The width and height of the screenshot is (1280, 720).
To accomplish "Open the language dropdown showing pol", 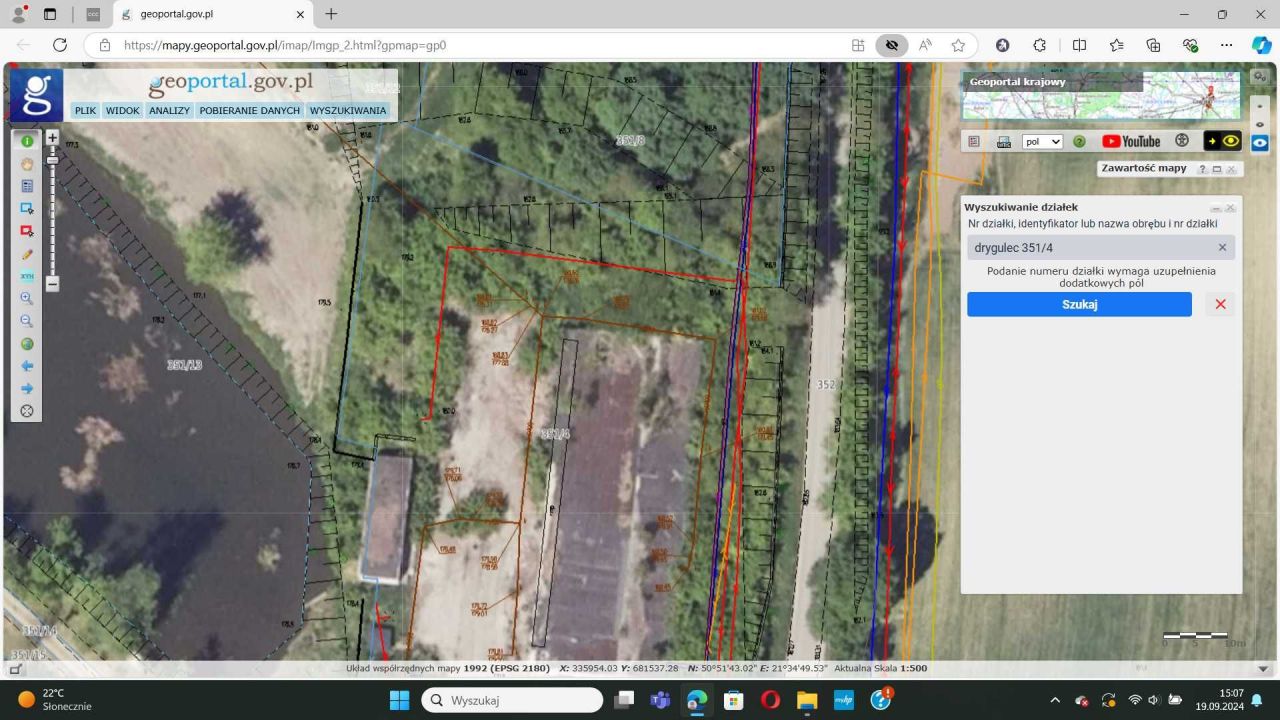I will [1042, 142].
